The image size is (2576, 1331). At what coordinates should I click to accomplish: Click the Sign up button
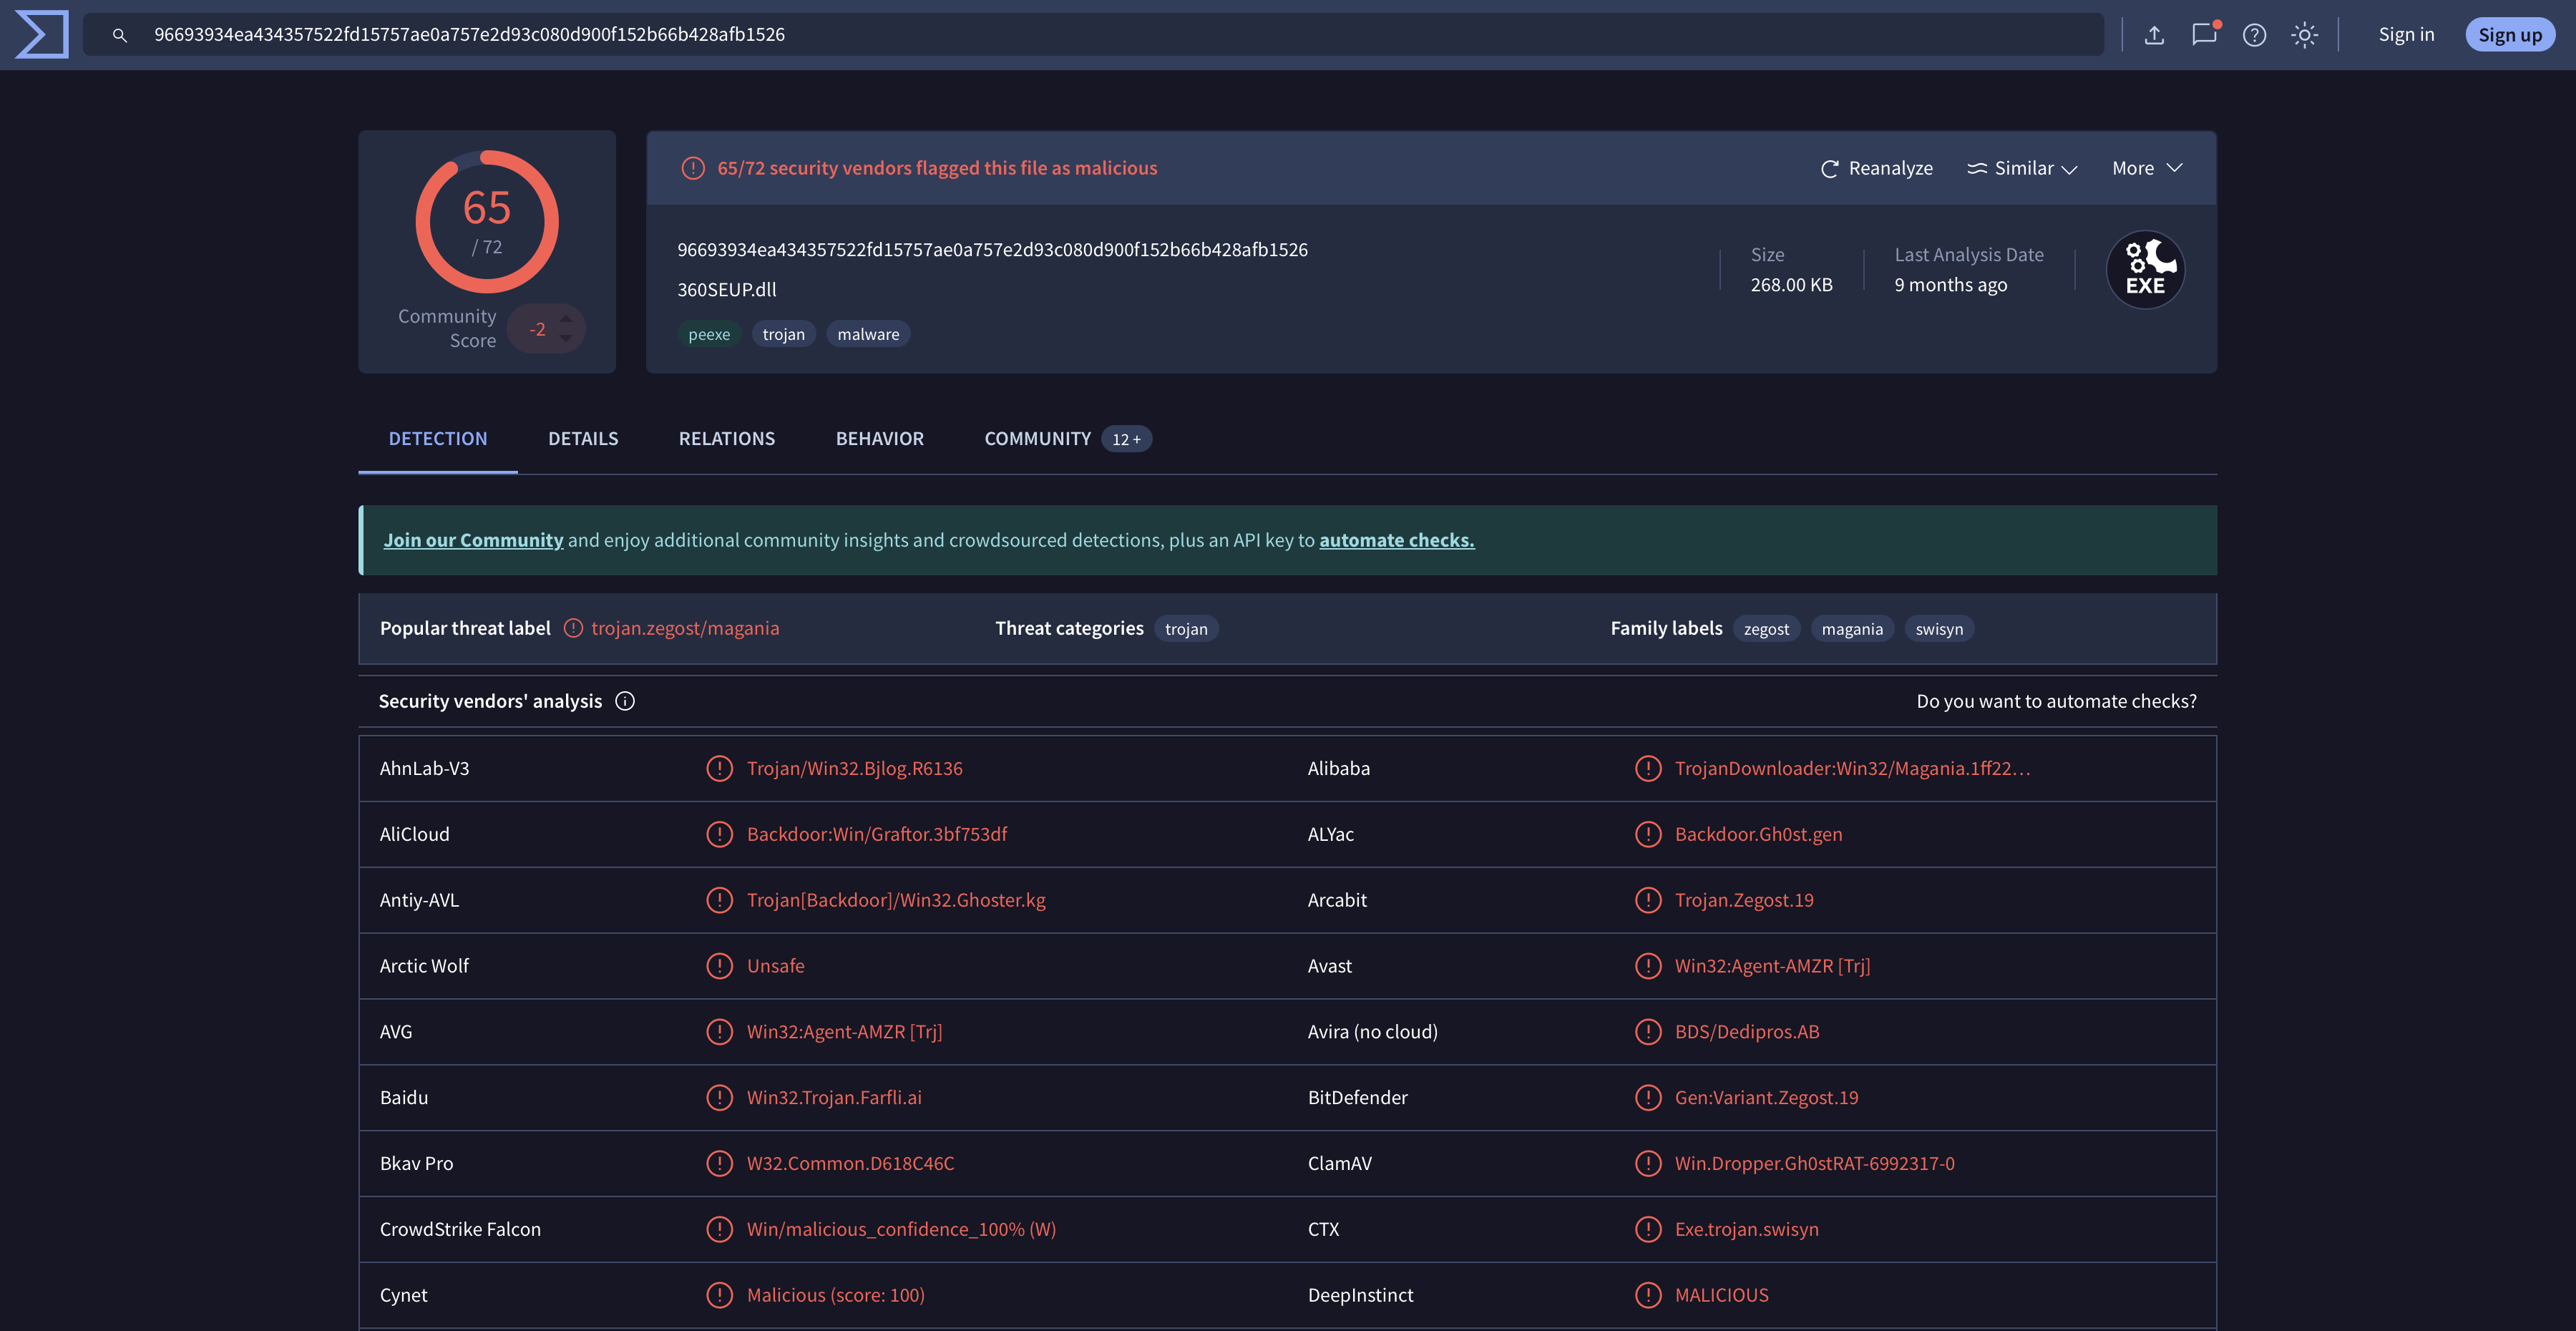2510,35
